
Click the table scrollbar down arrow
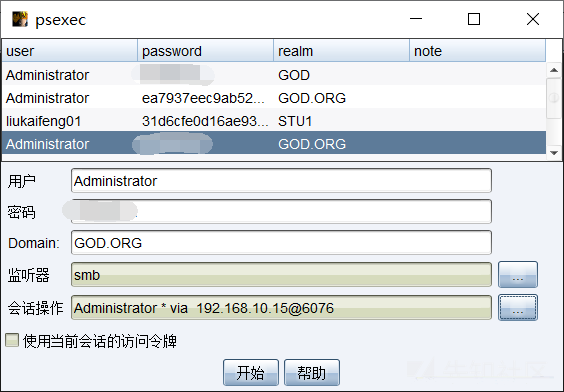click(554, 153)
